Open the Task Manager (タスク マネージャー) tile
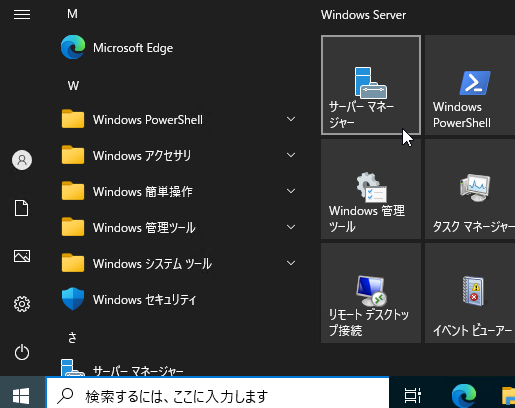Viewport: 515px width, 408px height. [x=470, y=189]
